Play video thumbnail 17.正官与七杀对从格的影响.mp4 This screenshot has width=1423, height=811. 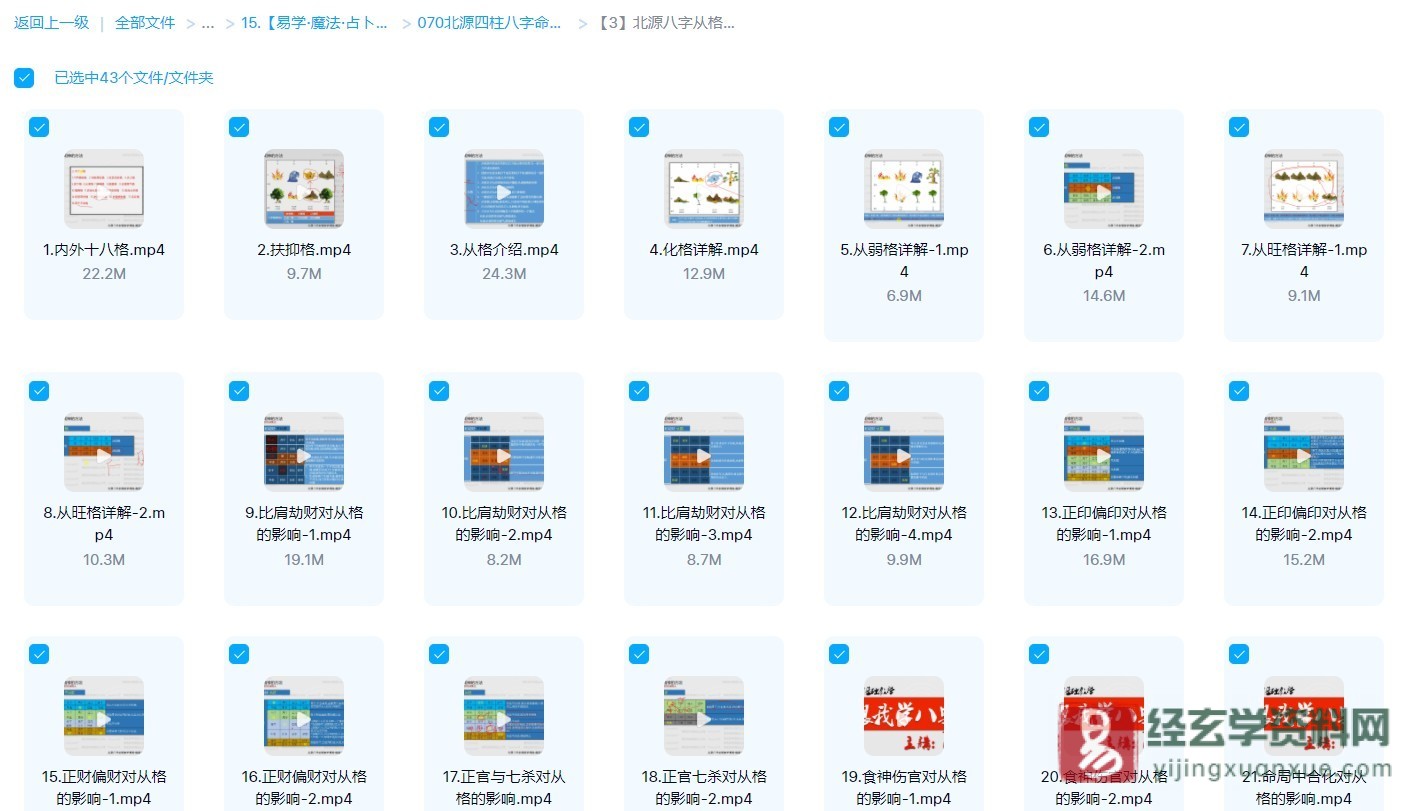504,716
